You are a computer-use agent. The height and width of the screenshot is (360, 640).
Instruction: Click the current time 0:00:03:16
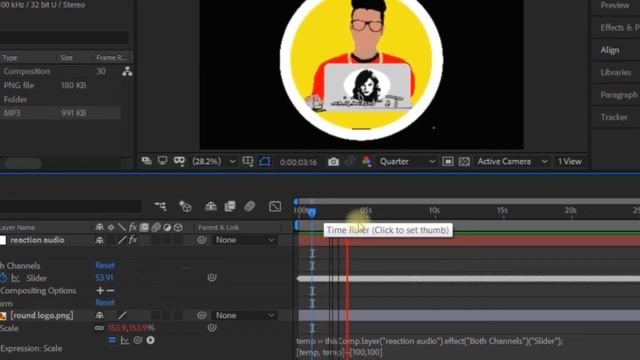click(298, 162)
